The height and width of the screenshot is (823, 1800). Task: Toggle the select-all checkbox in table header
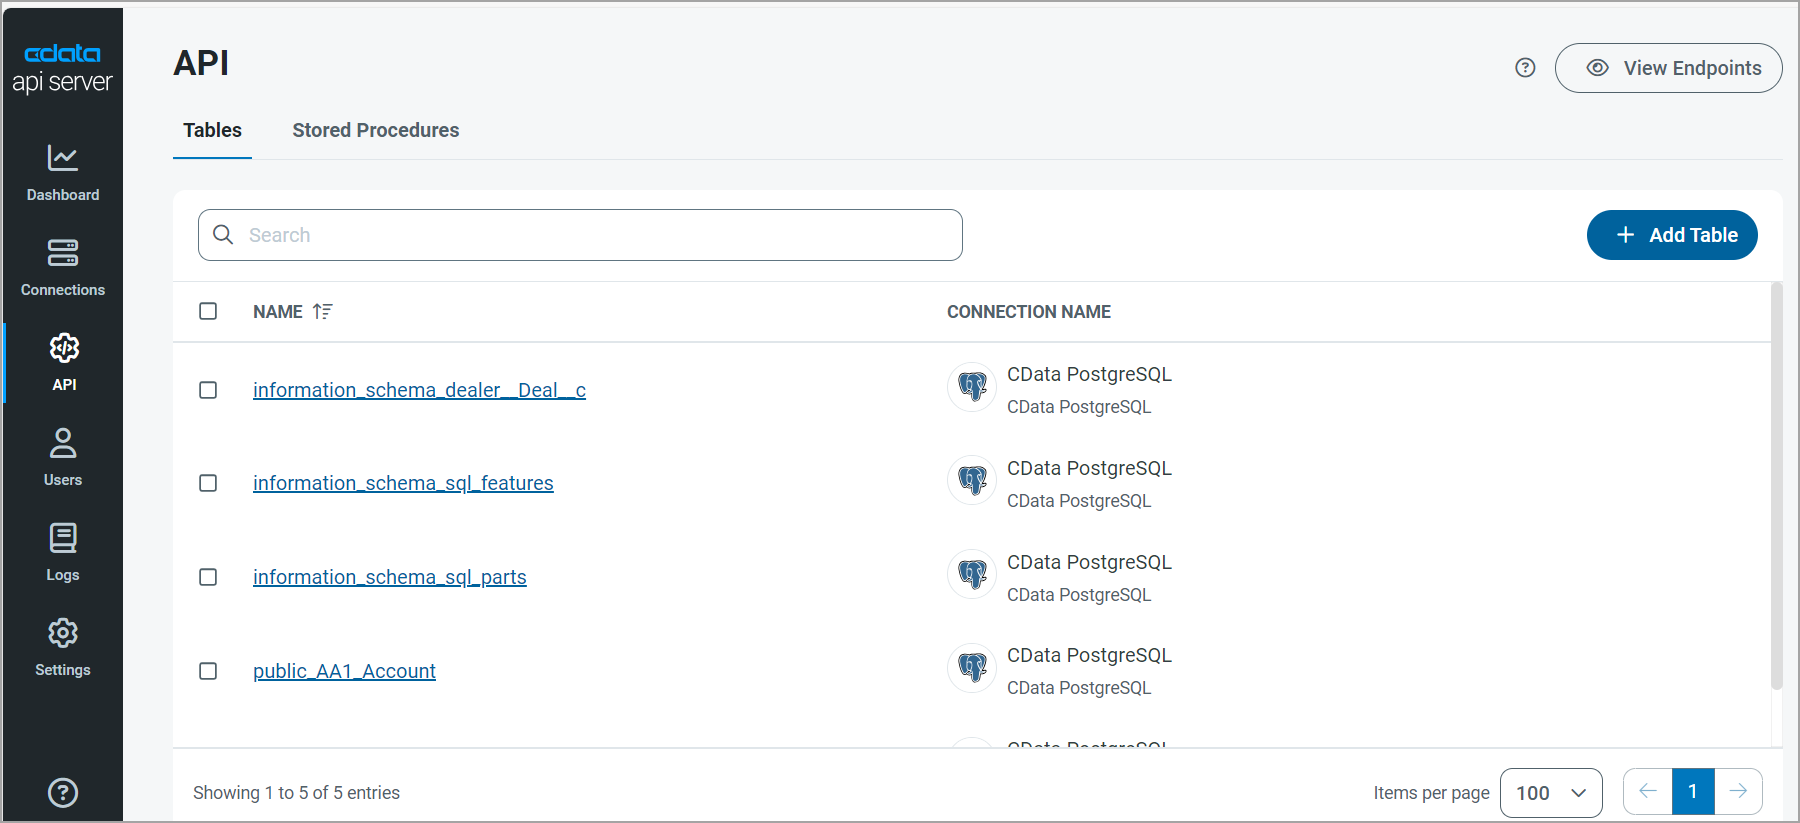208,311
